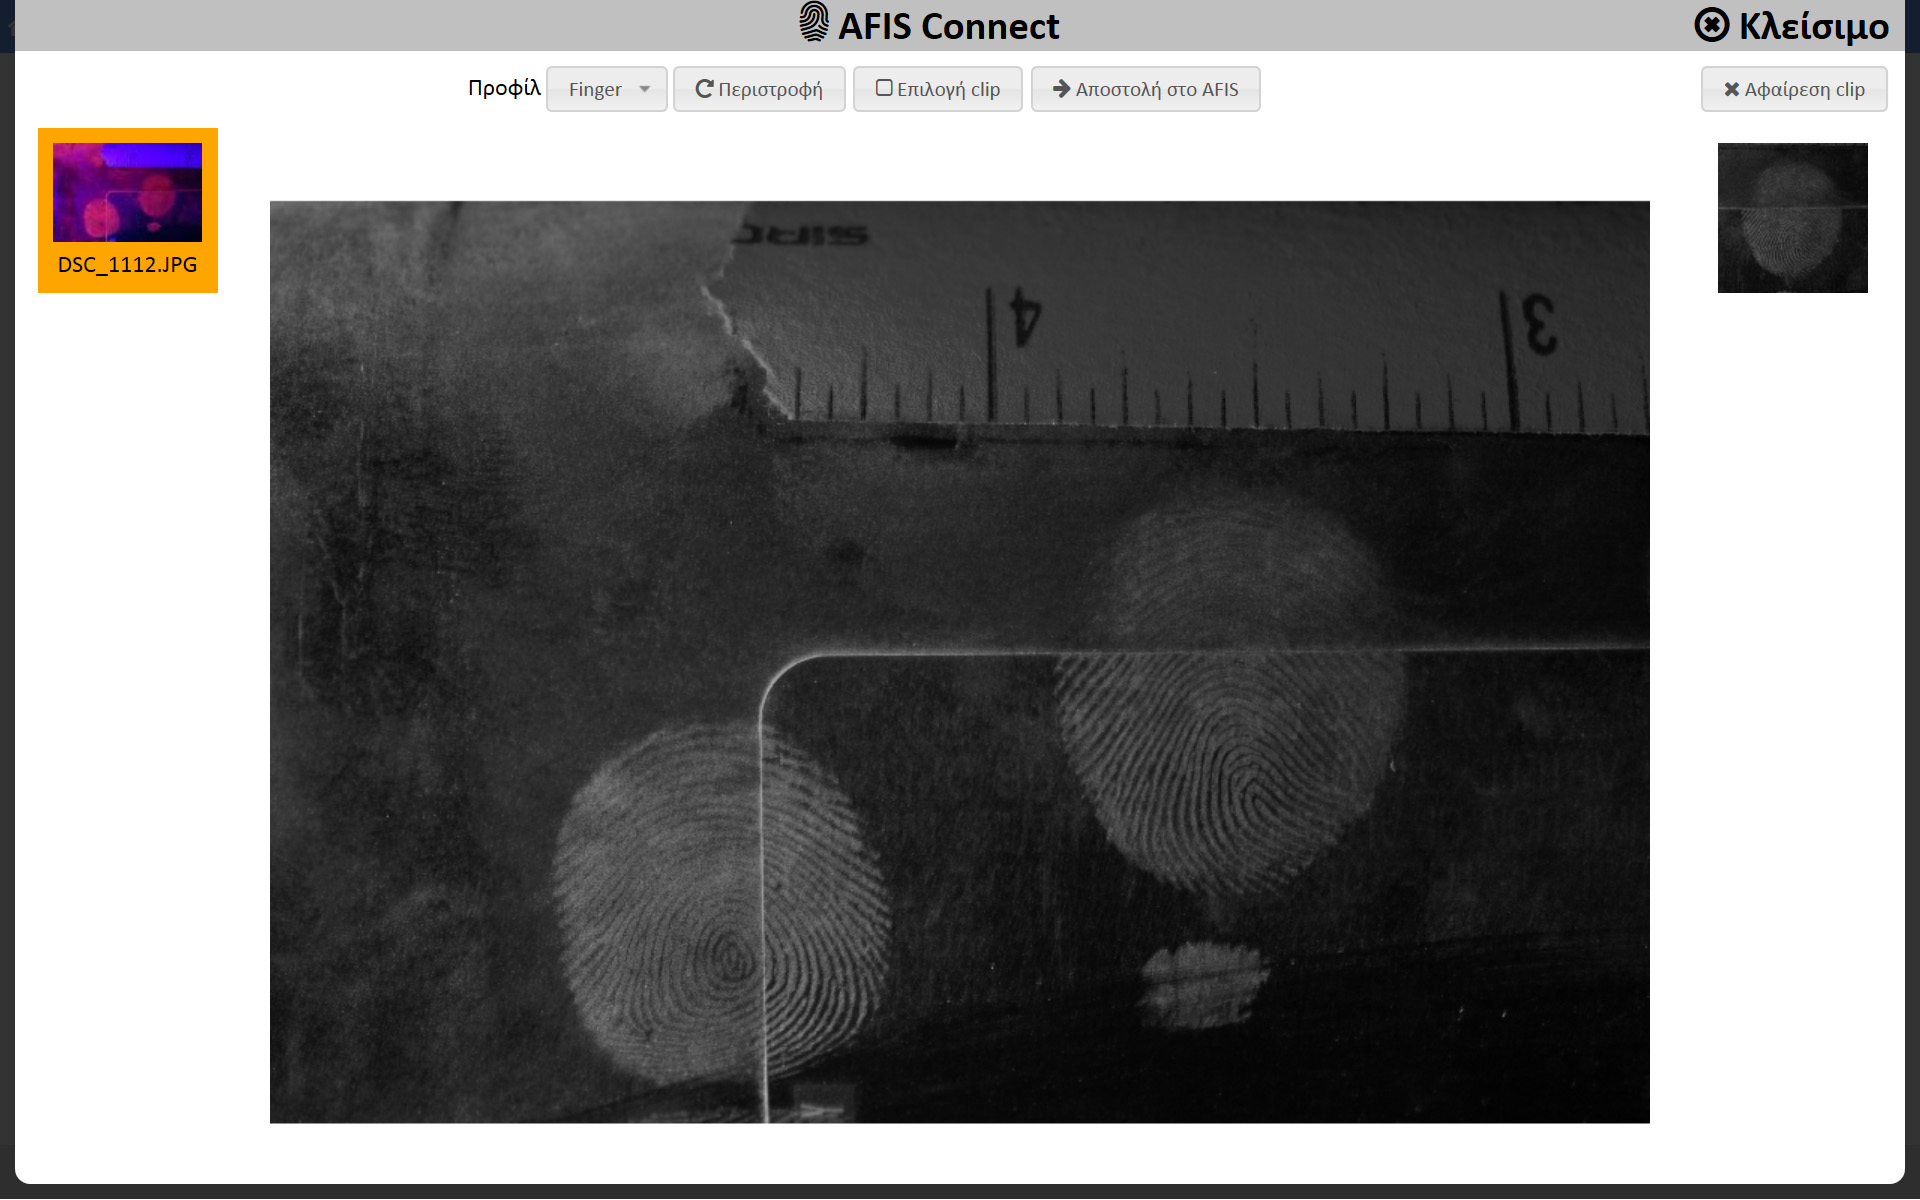Toggle the Επιλογή clip checkbox square
The width and height of the screenshot is (1920, 1200).
pyautogui.click(x=884, y=88)
